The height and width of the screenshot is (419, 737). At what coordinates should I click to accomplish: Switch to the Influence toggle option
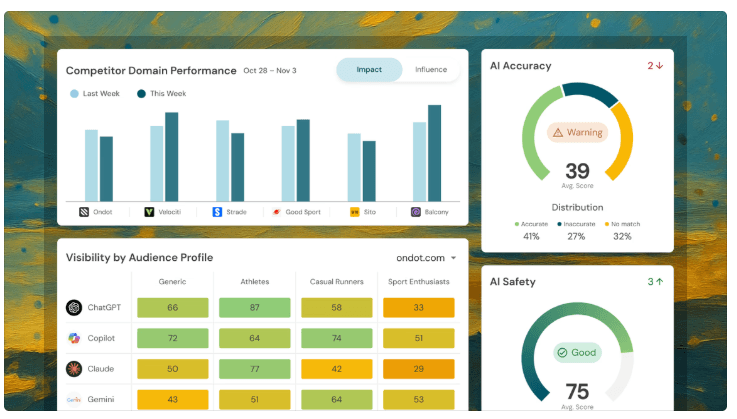coord(431,70)
